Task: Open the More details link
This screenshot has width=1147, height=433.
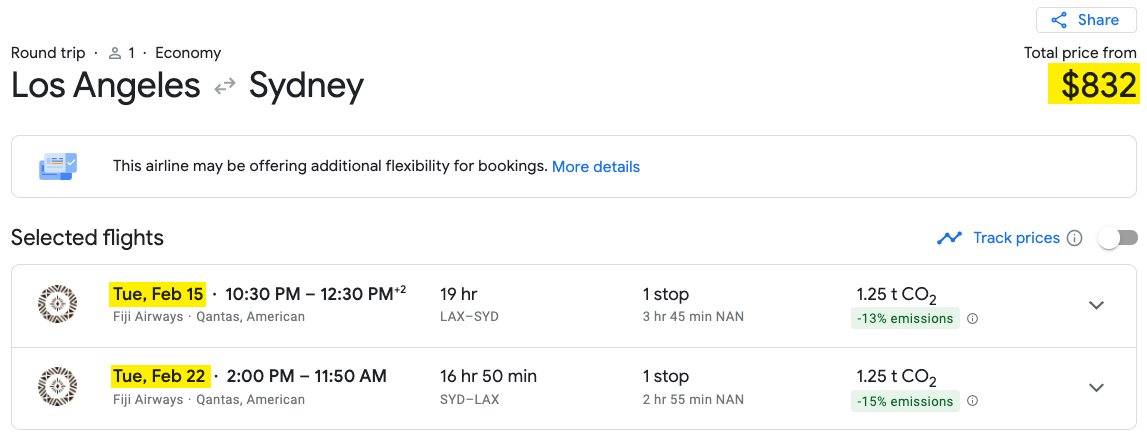Action: 595,167
